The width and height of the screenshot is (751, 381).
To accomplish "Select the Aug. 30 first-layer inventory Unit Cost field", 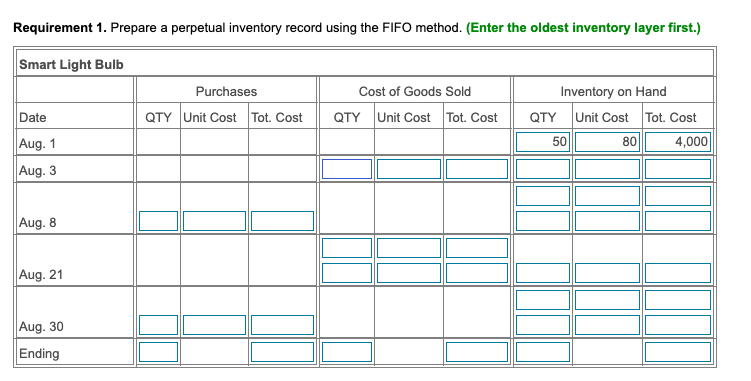I will [x=607, y=300].
